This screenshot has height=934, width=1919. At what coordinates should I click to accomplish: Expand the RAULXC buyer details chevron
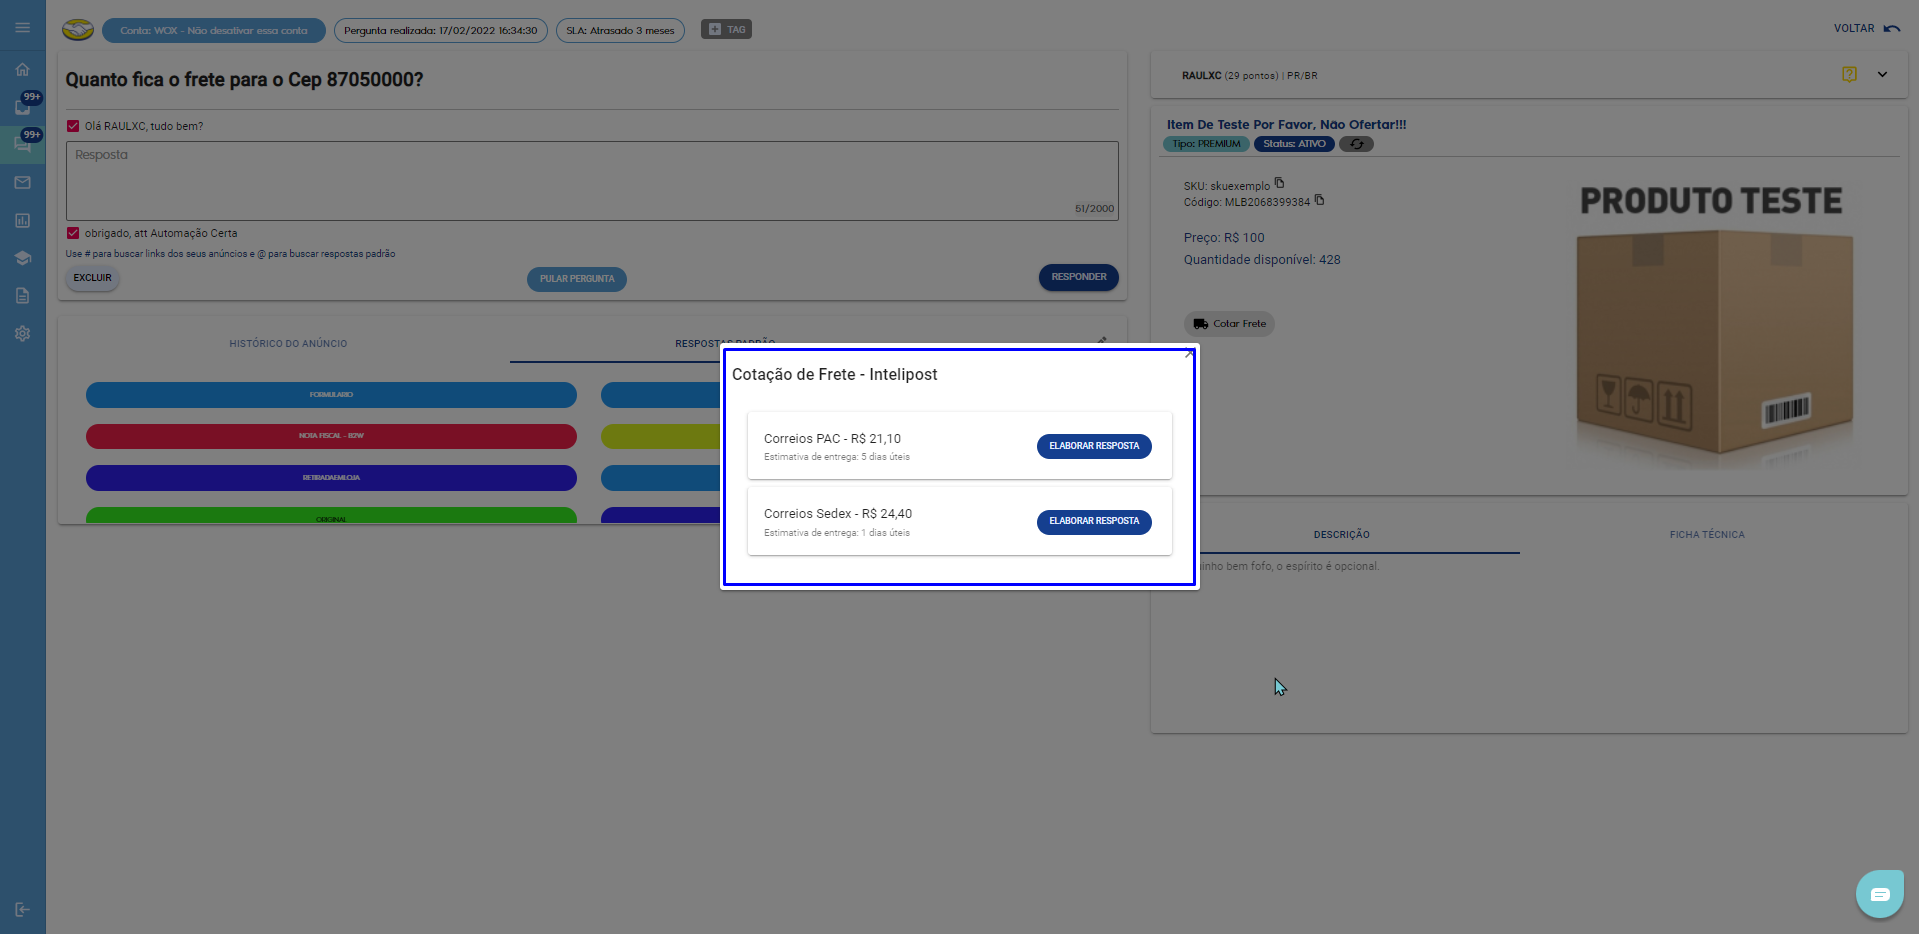(1882, 74)
